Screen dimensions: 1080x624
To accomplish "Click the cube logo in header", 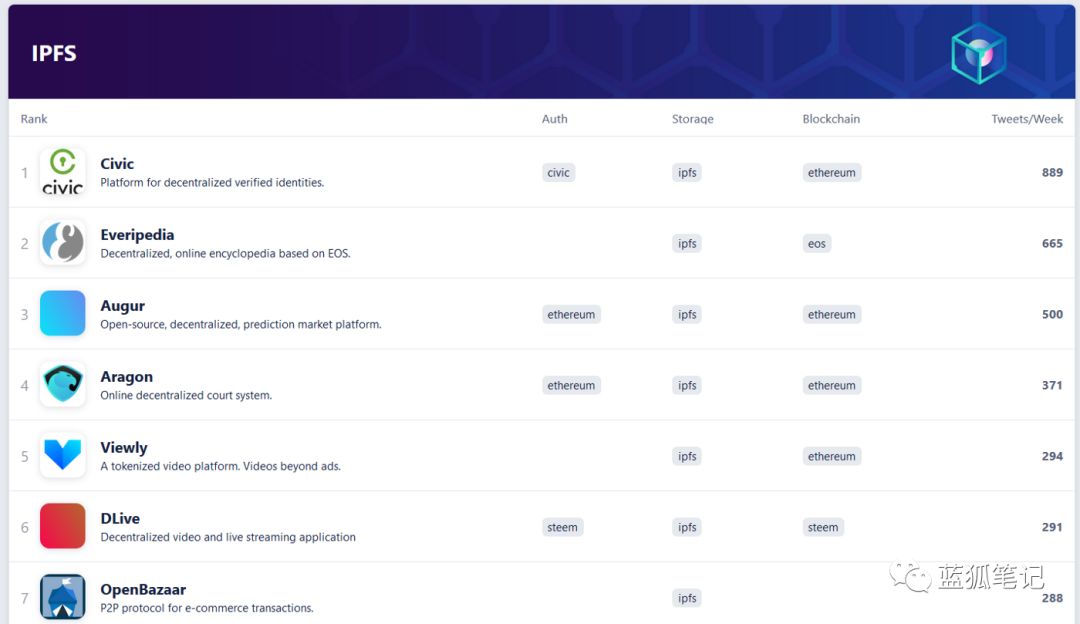I will coord(978,53).
